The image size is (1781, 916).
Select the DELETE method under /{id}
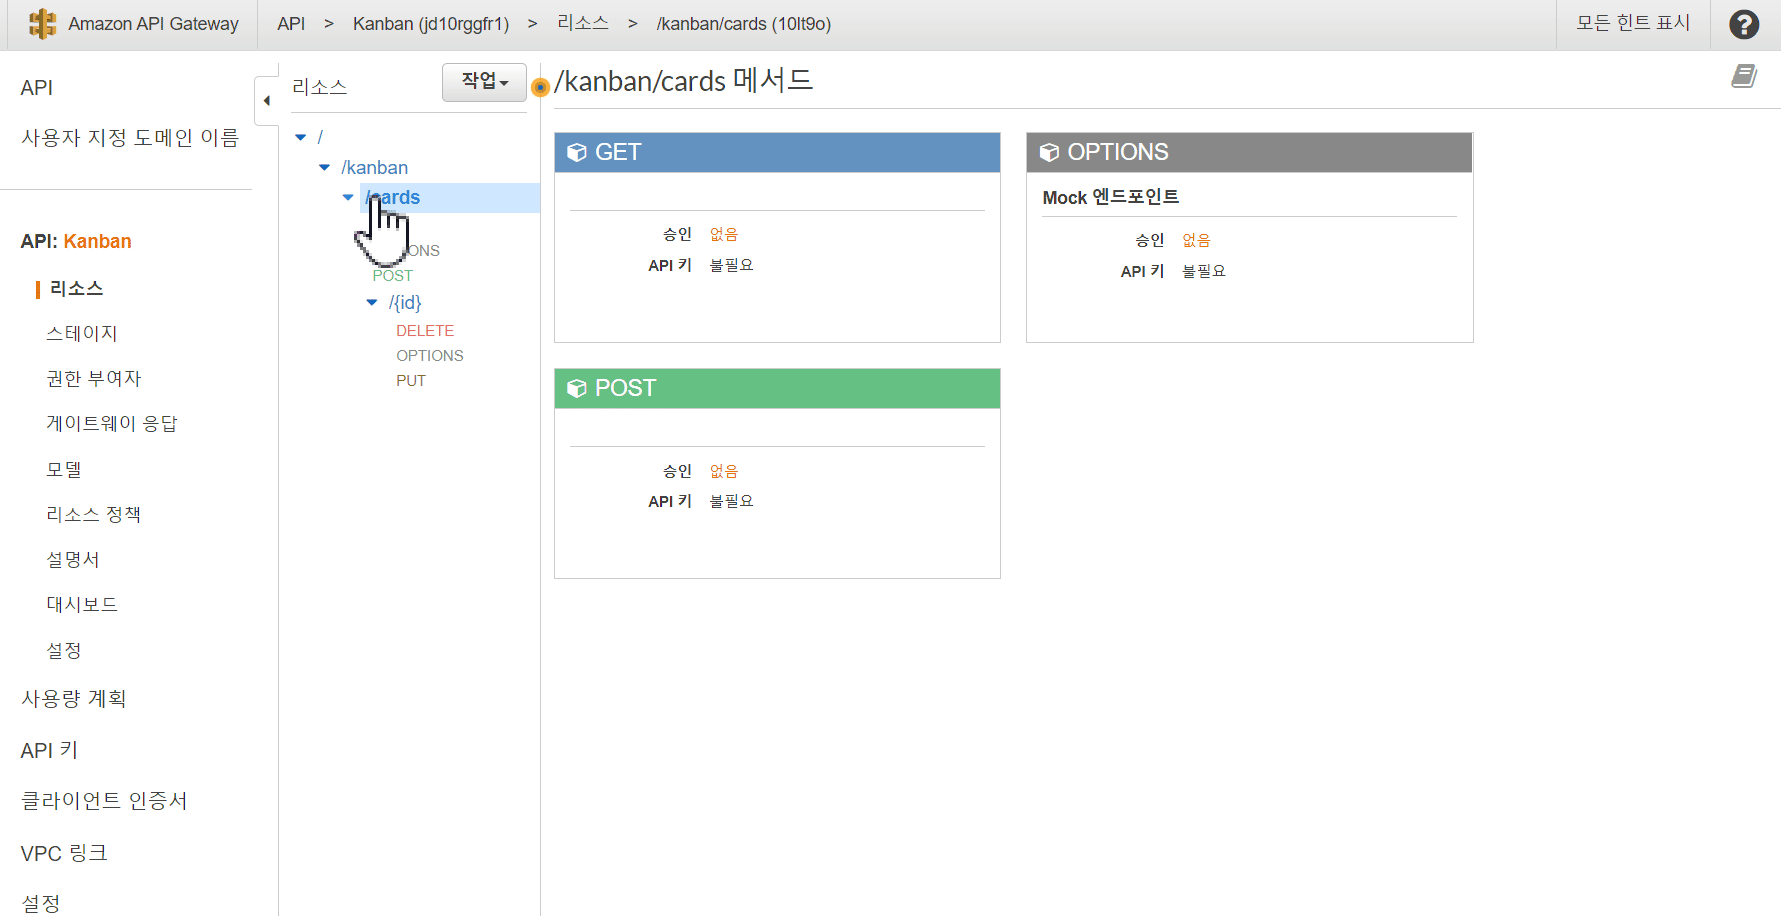click(x=425, y=331)
